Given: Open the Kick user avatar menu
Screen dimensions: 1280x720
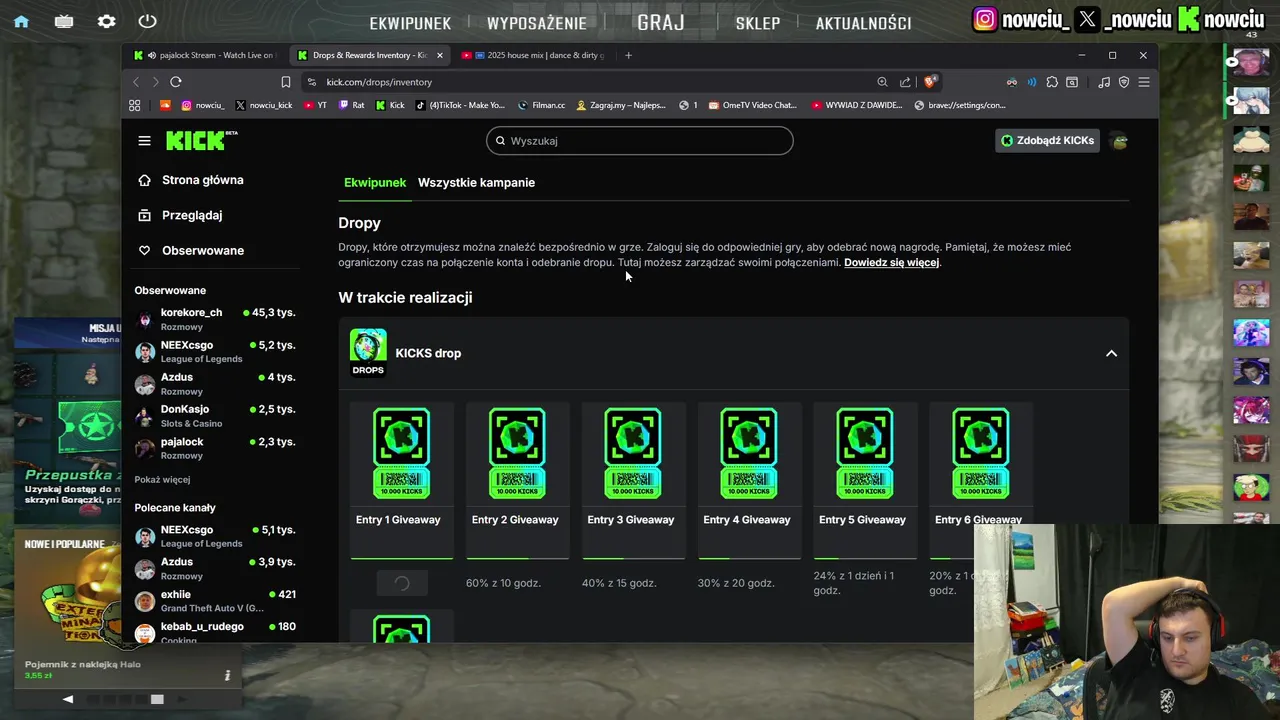Looking at the screenshot, I should pos(1120,141).
